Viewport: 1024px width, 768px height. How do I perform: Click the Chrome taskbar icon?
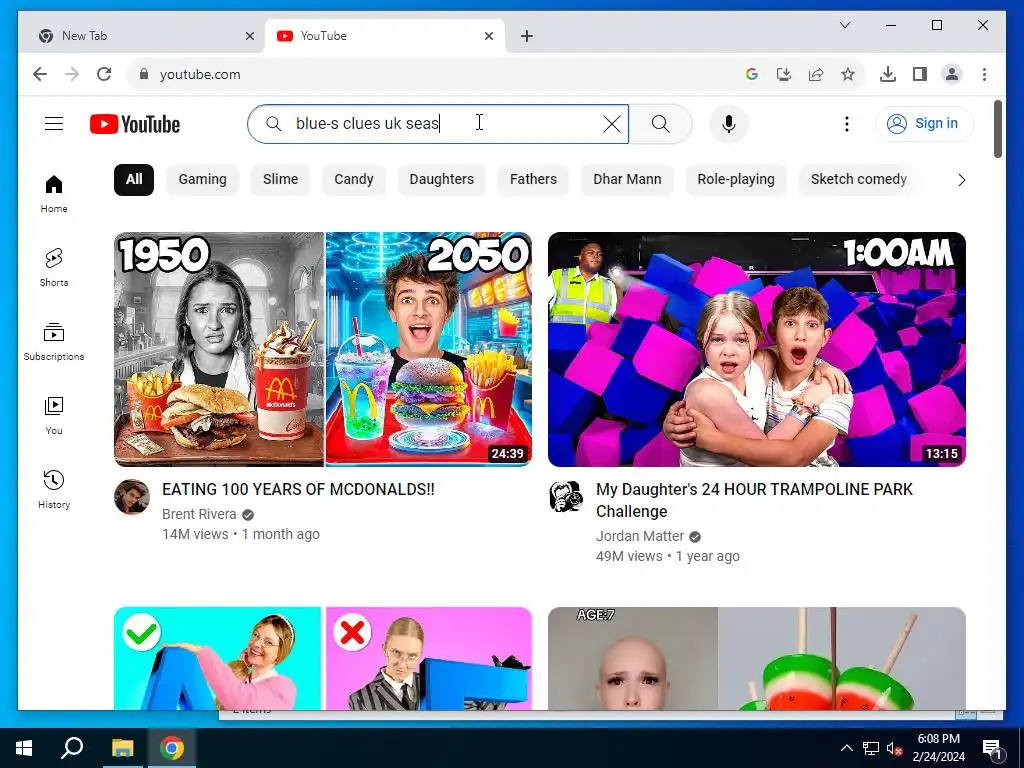pos(172,748)
